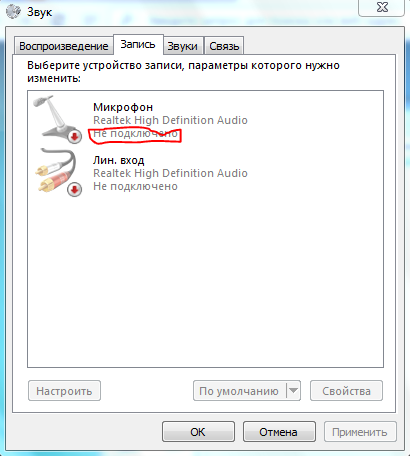Click the По умолчанию button
The image size is (410, 456).
click(x=239, y=390)
